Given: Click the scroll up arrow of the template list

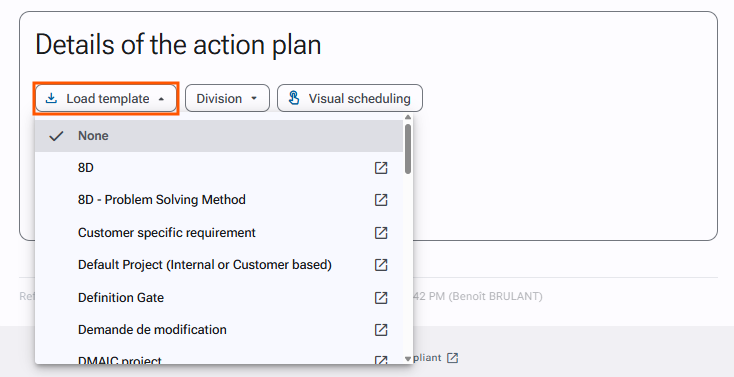Looking at the screenshot, I should click(x=408, y=117).
